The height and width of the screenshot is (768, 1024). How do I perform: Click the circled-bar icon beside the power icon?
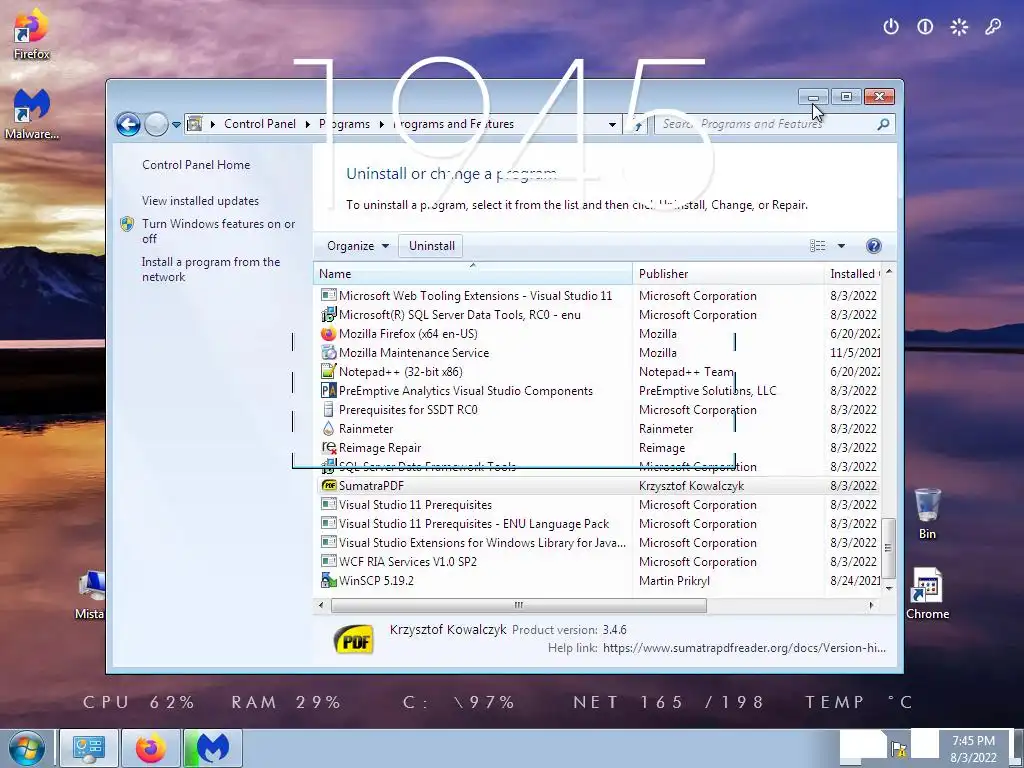[x=925, y=27]
